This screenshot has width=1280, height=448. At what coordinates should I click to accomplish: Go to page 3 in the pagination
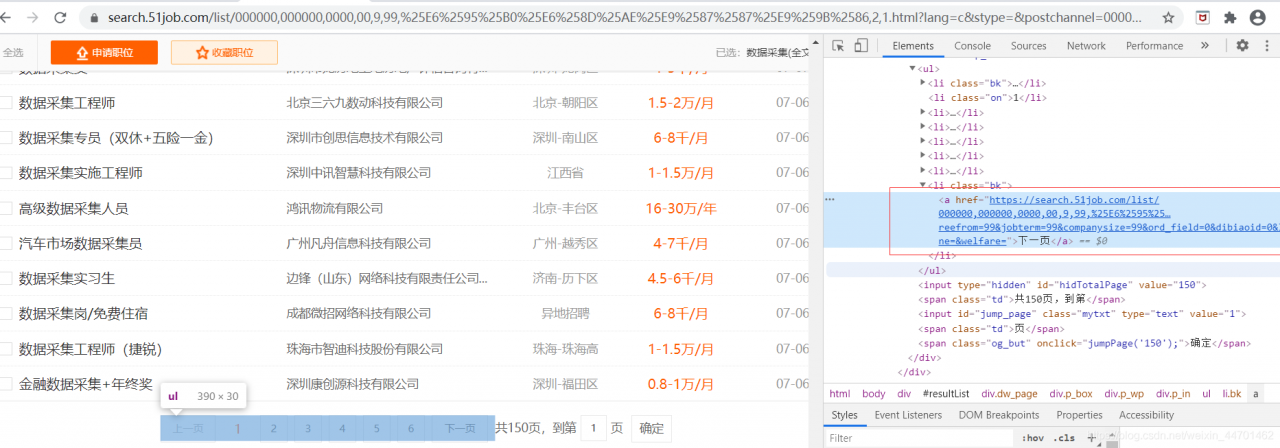pos(308,428)
